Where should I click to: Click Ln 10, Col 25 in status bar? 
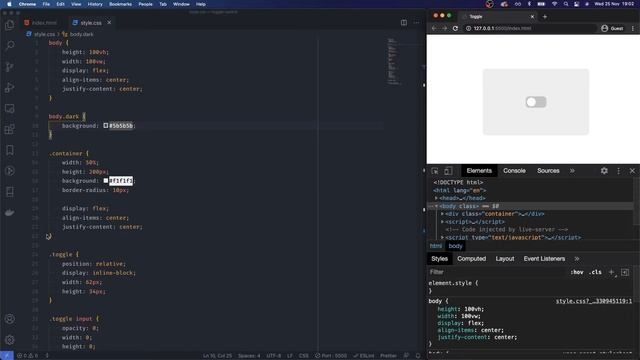[x=217, y=356]
